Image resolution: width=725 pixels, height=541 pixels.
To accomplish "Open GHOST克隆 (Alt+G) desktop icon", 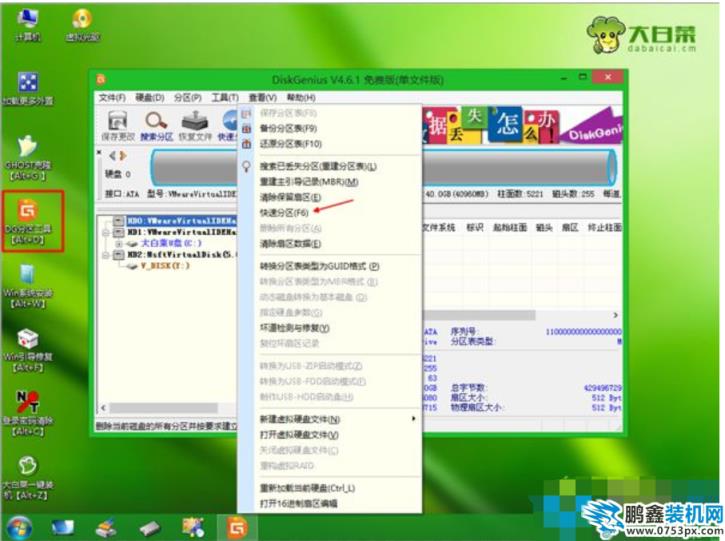I will (x=28, y=158).
